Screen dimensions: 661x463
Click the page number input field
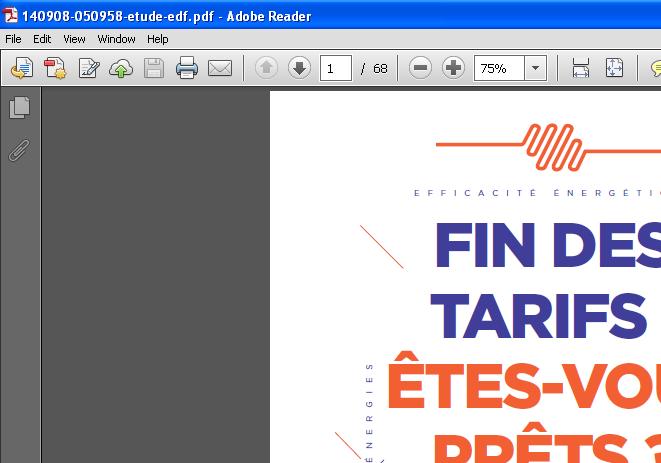335,68
